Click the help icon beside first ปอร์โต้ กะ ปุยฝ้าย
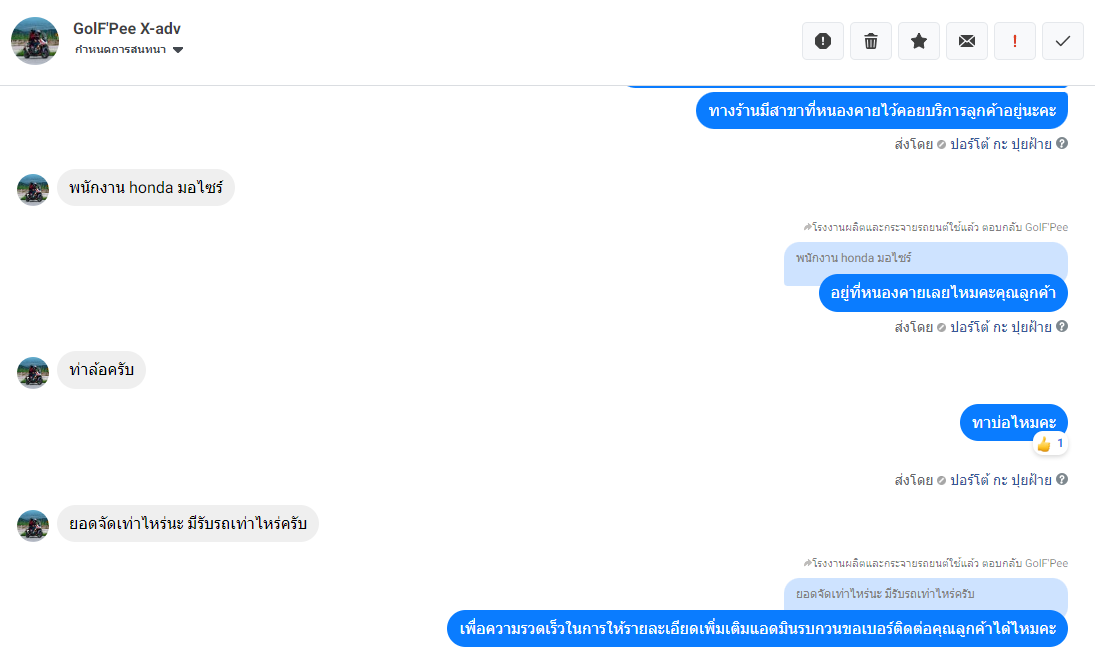This screenshot has width=1095, height=656. tap(1061, 143)
